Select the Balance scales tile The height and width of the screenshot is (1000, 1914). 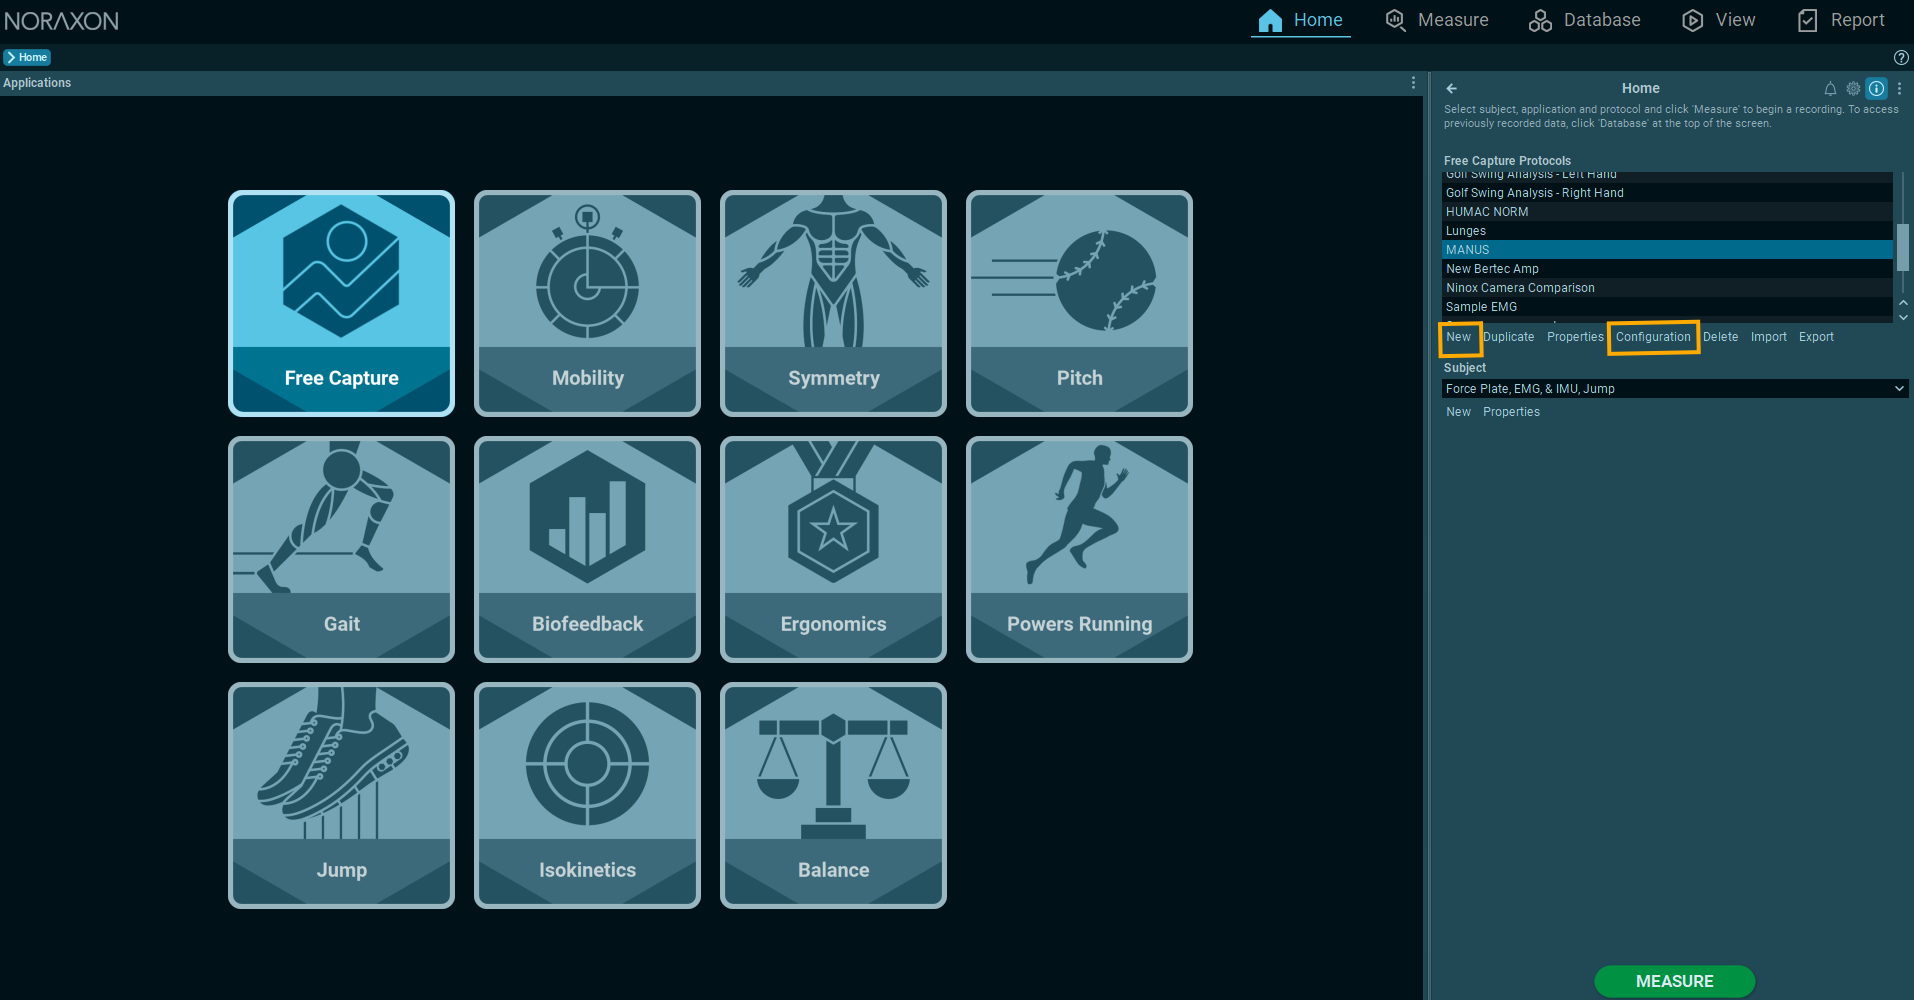click(833, 795)
